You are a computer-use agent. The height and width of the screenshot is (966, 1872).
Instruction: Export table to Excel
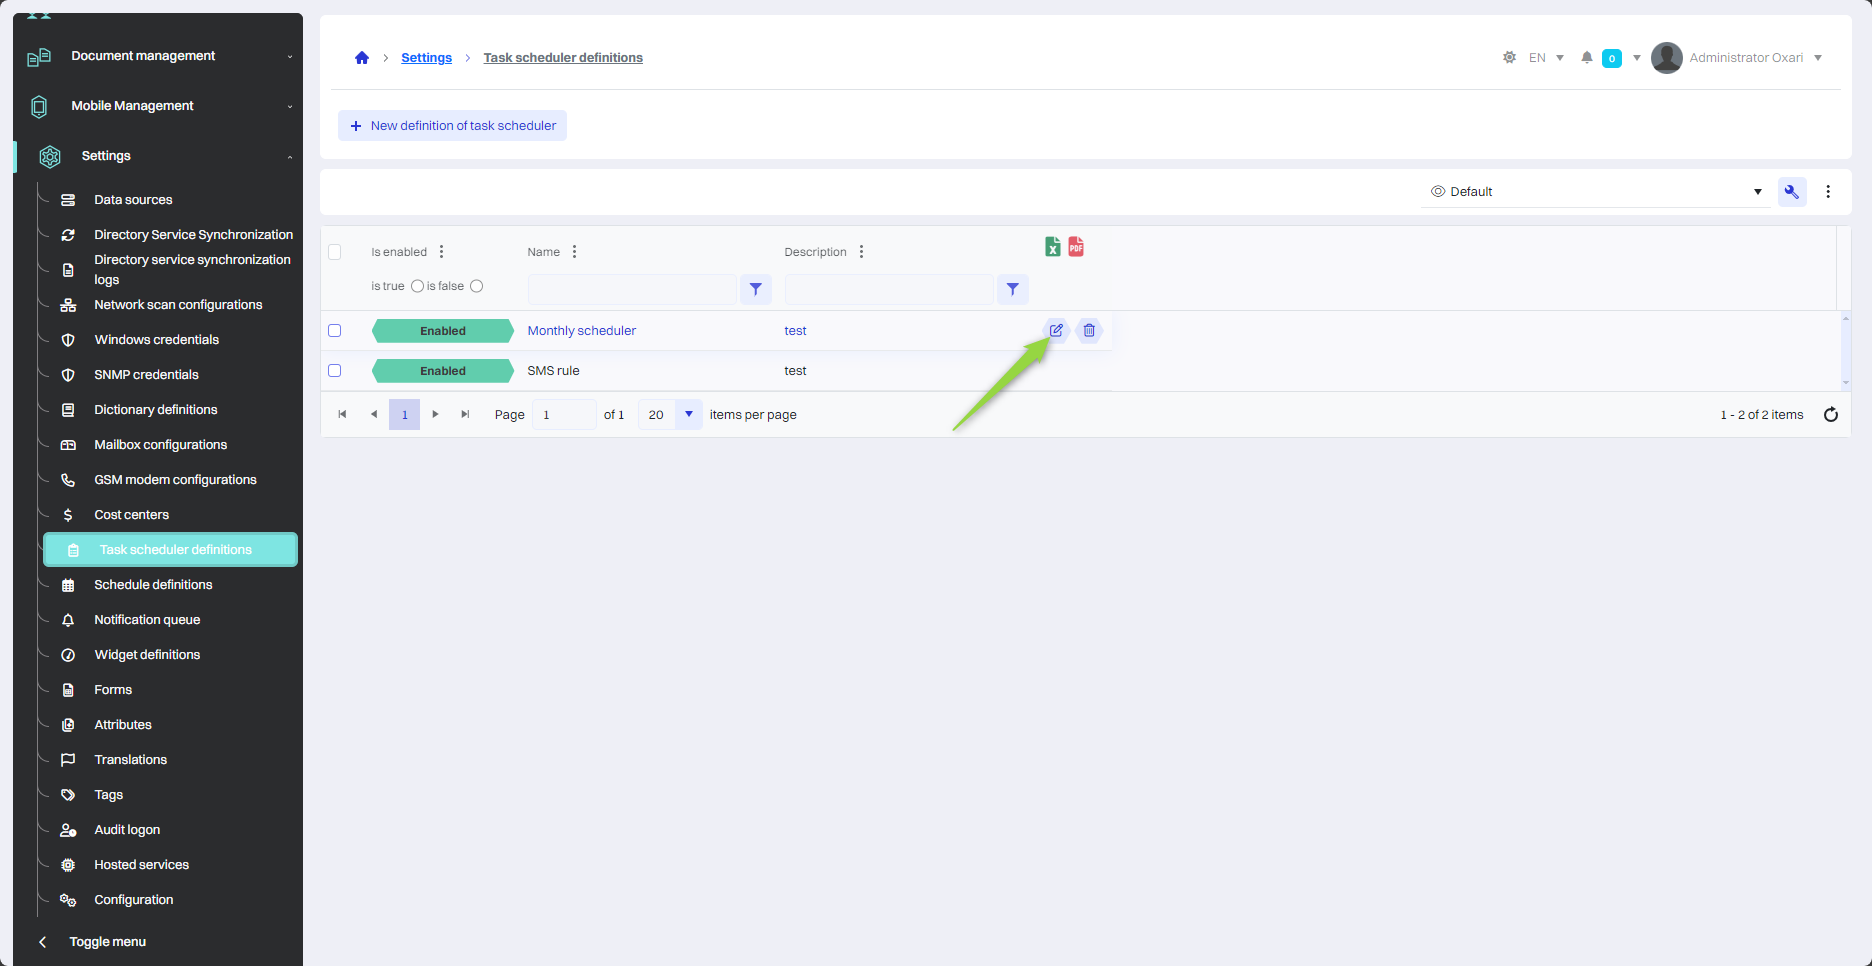[x=1052, y=247]
